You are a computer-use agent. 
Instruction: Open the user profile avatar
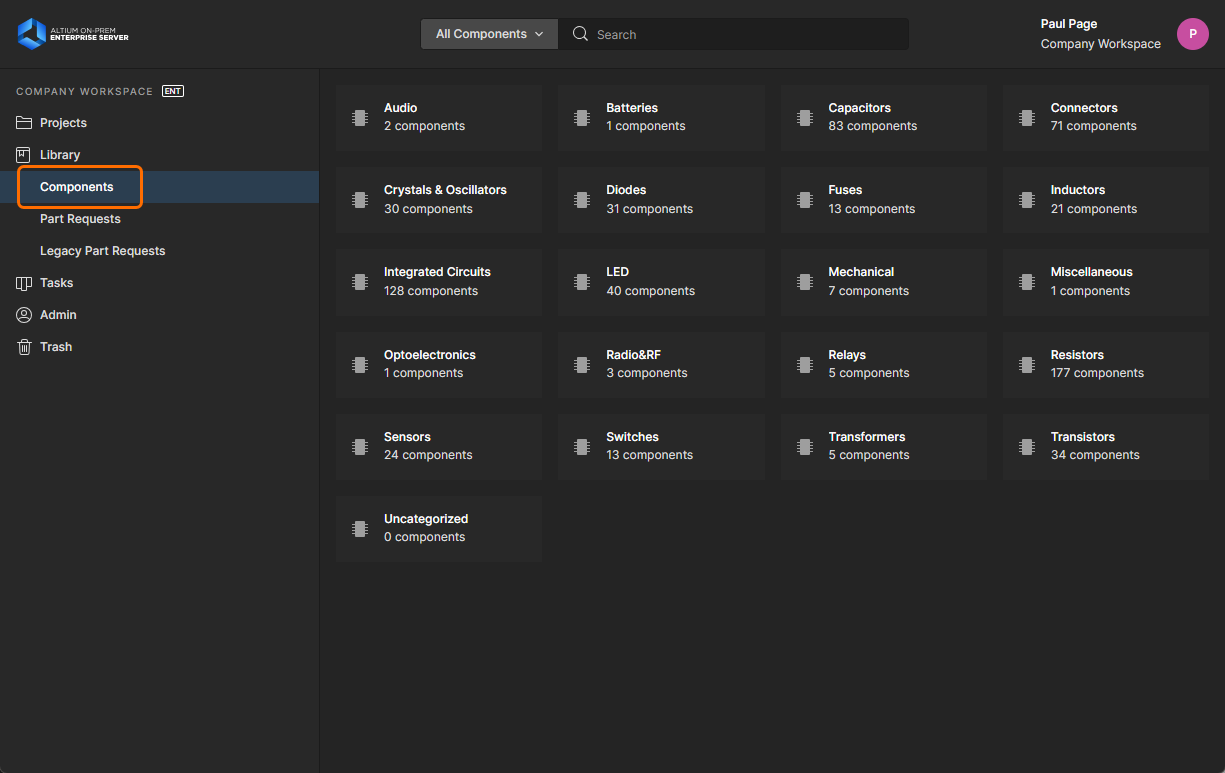tap(1192, 34)
